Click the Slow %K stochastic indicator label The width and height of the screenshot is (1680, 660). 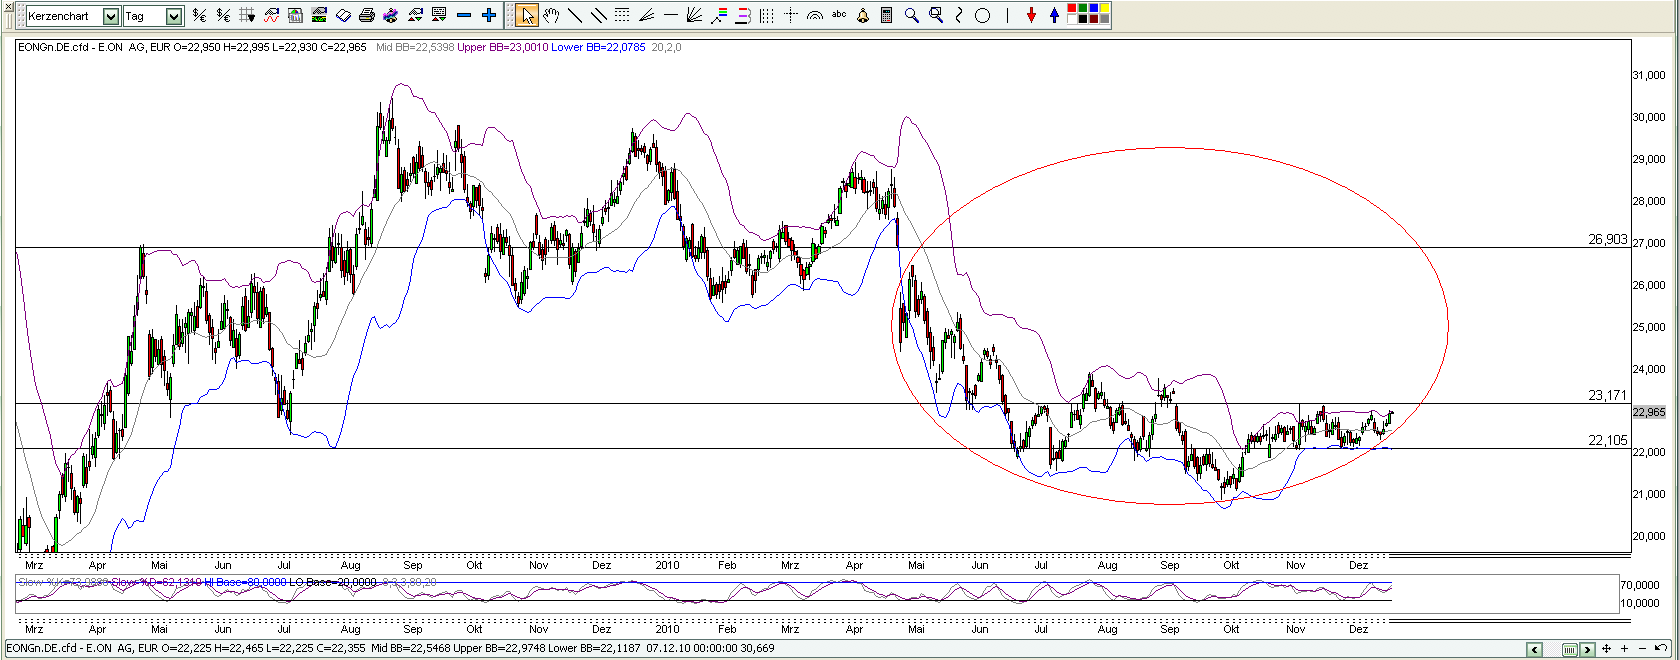(63, 582)
